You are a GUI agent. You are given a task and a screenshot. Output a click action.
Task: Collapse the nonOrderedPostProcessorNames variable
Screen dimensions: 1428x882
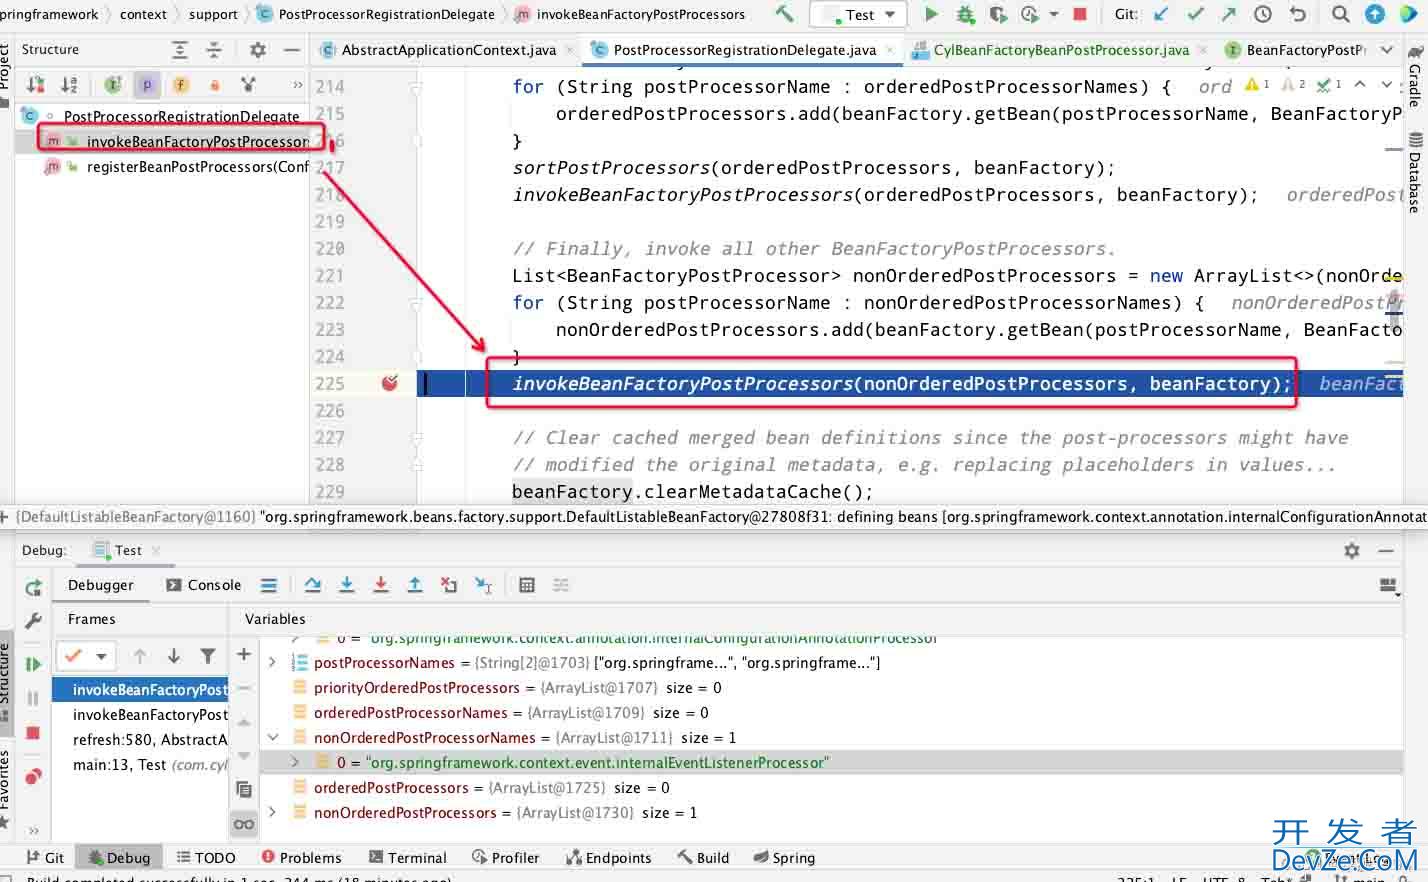(272, 737)
